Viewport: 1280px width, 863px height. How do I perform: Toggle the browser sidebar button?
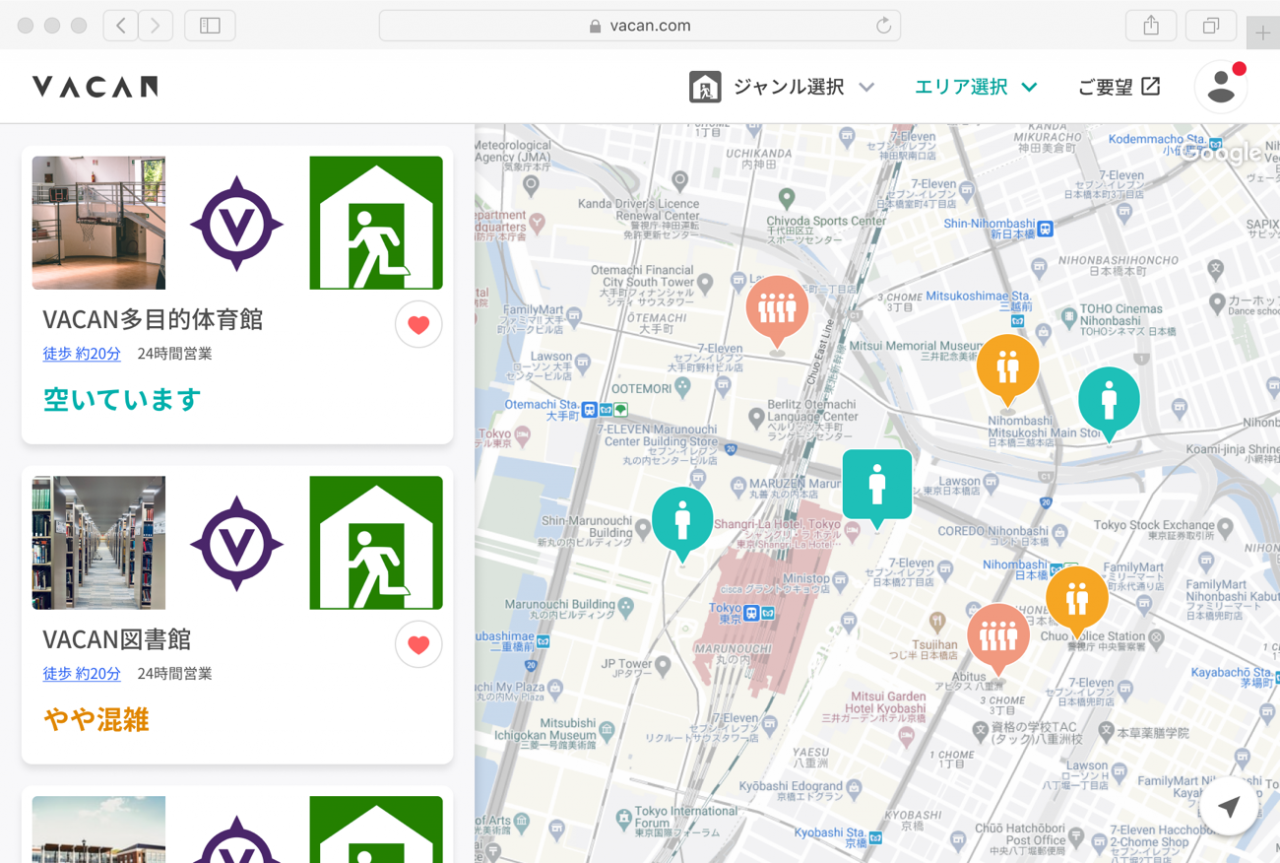coord(210,26)
